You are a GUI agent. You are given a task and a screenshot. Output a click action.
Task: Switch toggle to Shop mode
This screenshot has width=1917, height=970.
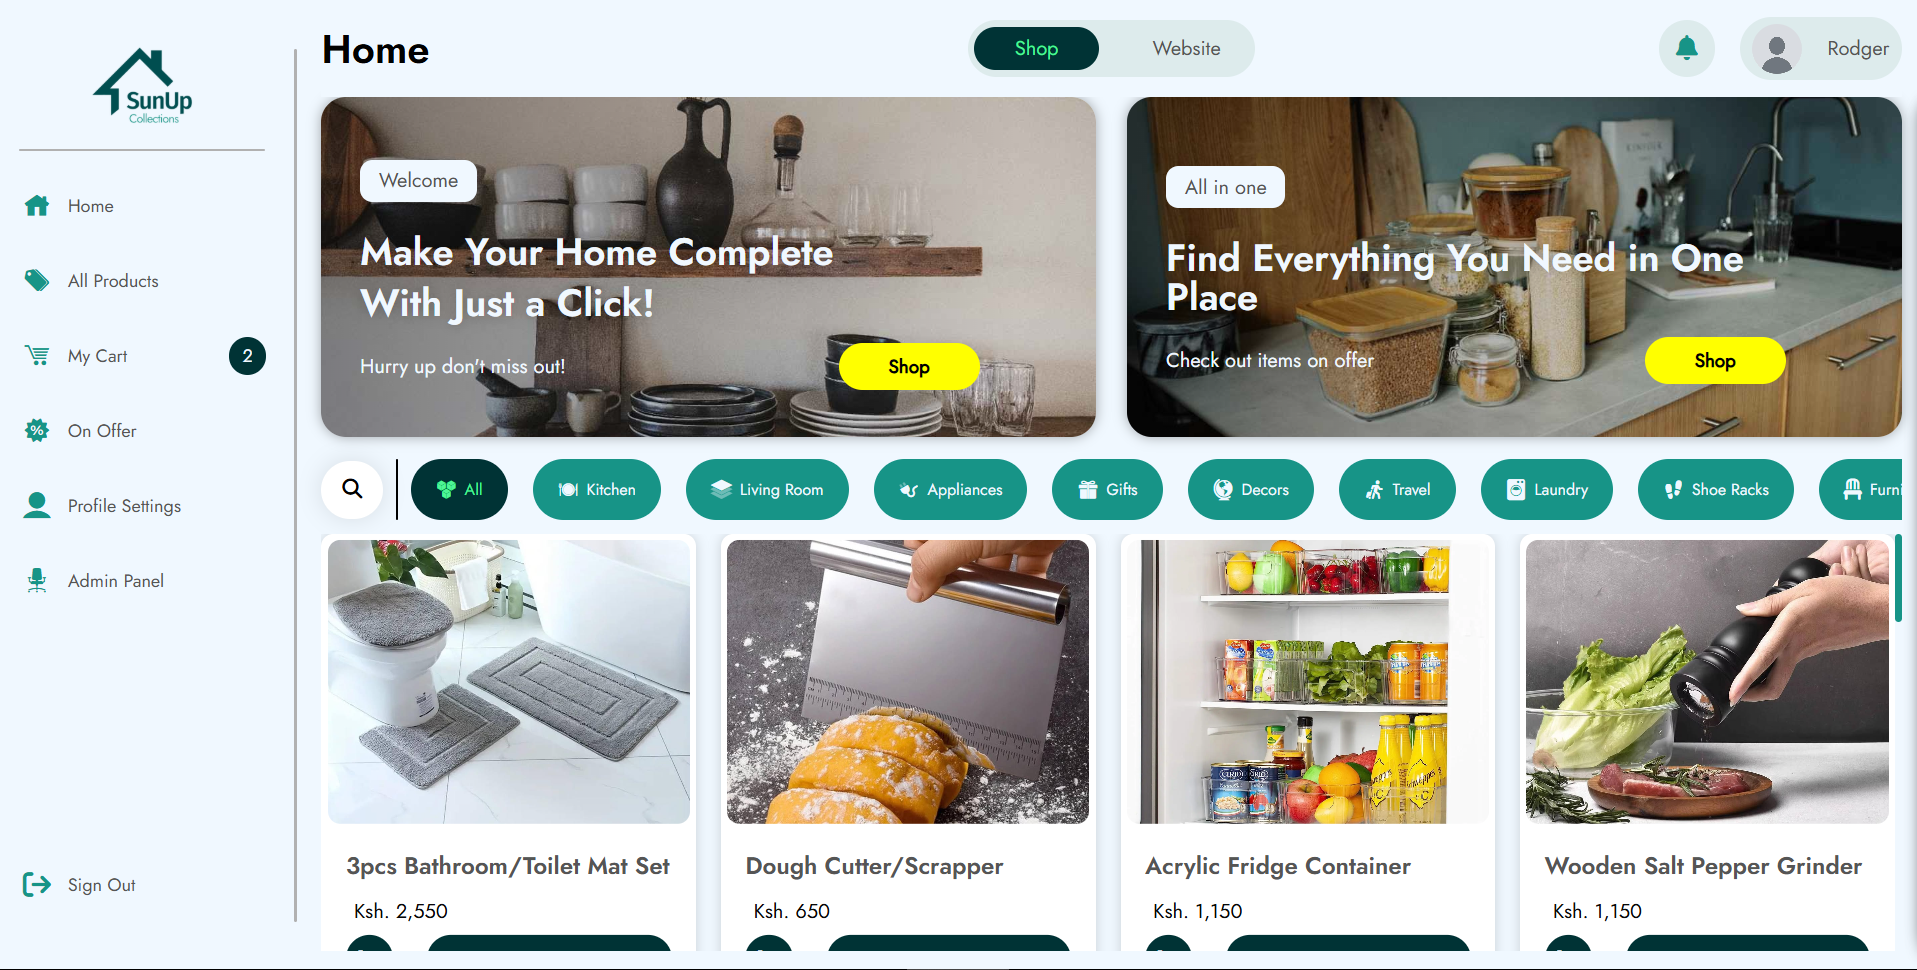pyautogui.click(x=1036, y=48)
